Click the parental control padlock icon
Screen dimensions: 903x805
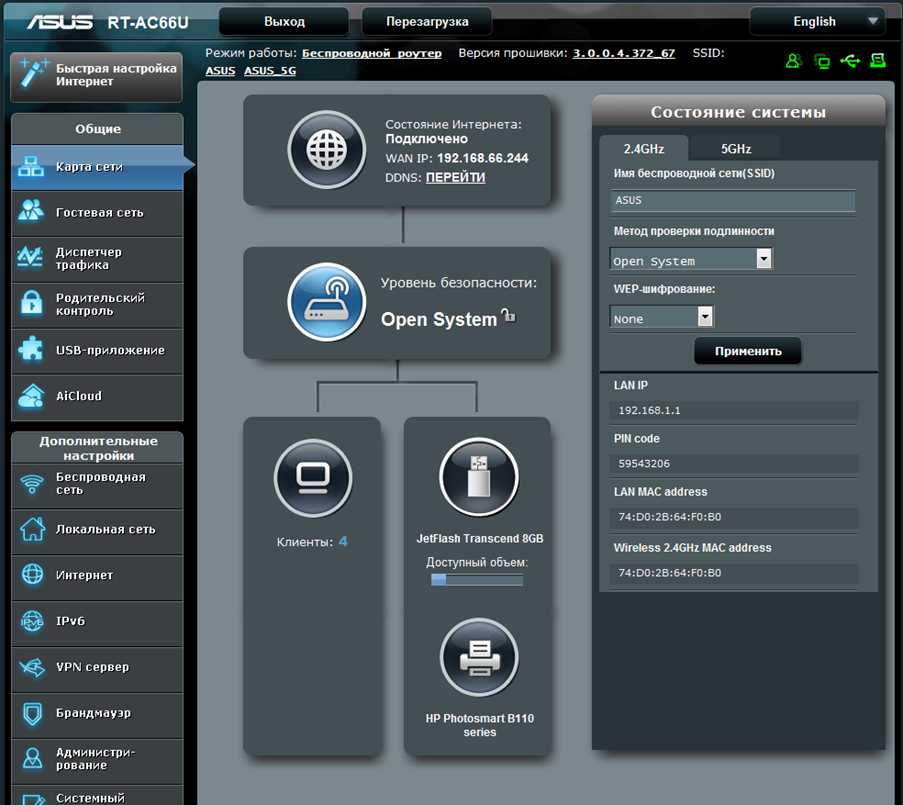(32, 302)
